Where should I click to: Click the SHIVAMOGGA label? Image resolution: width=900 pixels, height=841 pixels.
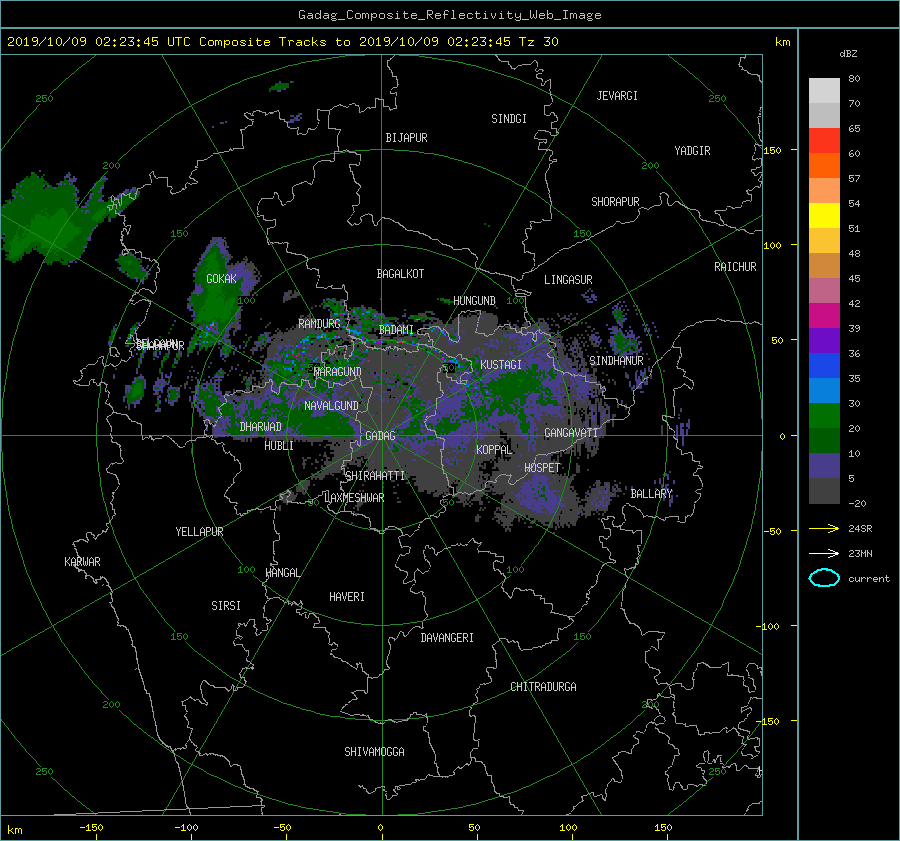click(374, 752)
